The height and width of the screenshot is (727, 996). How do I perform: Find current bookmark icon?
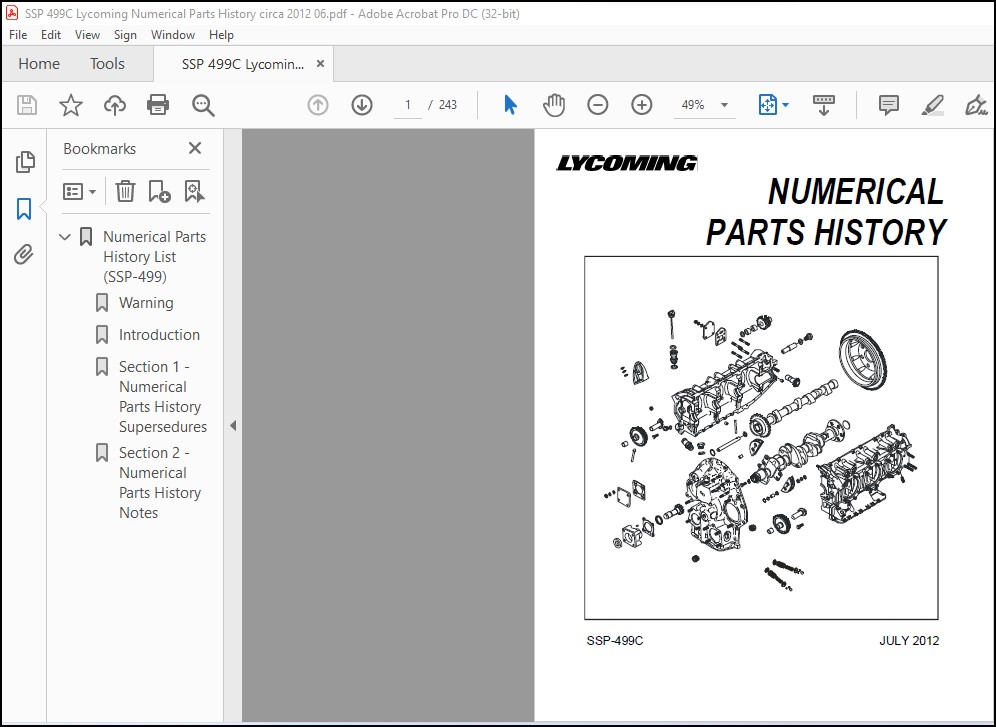(x=194, y=191)
